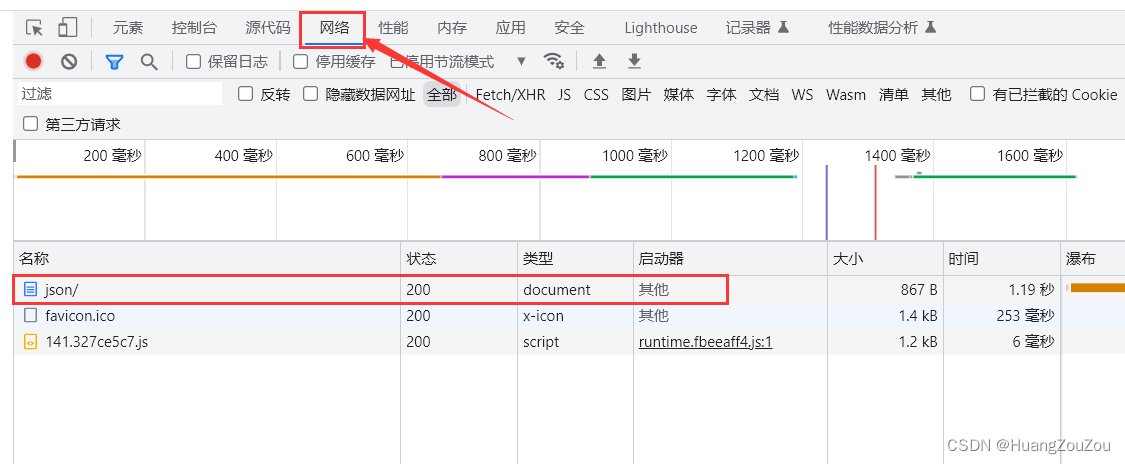Click the document icon beside json/

[30, 290]
